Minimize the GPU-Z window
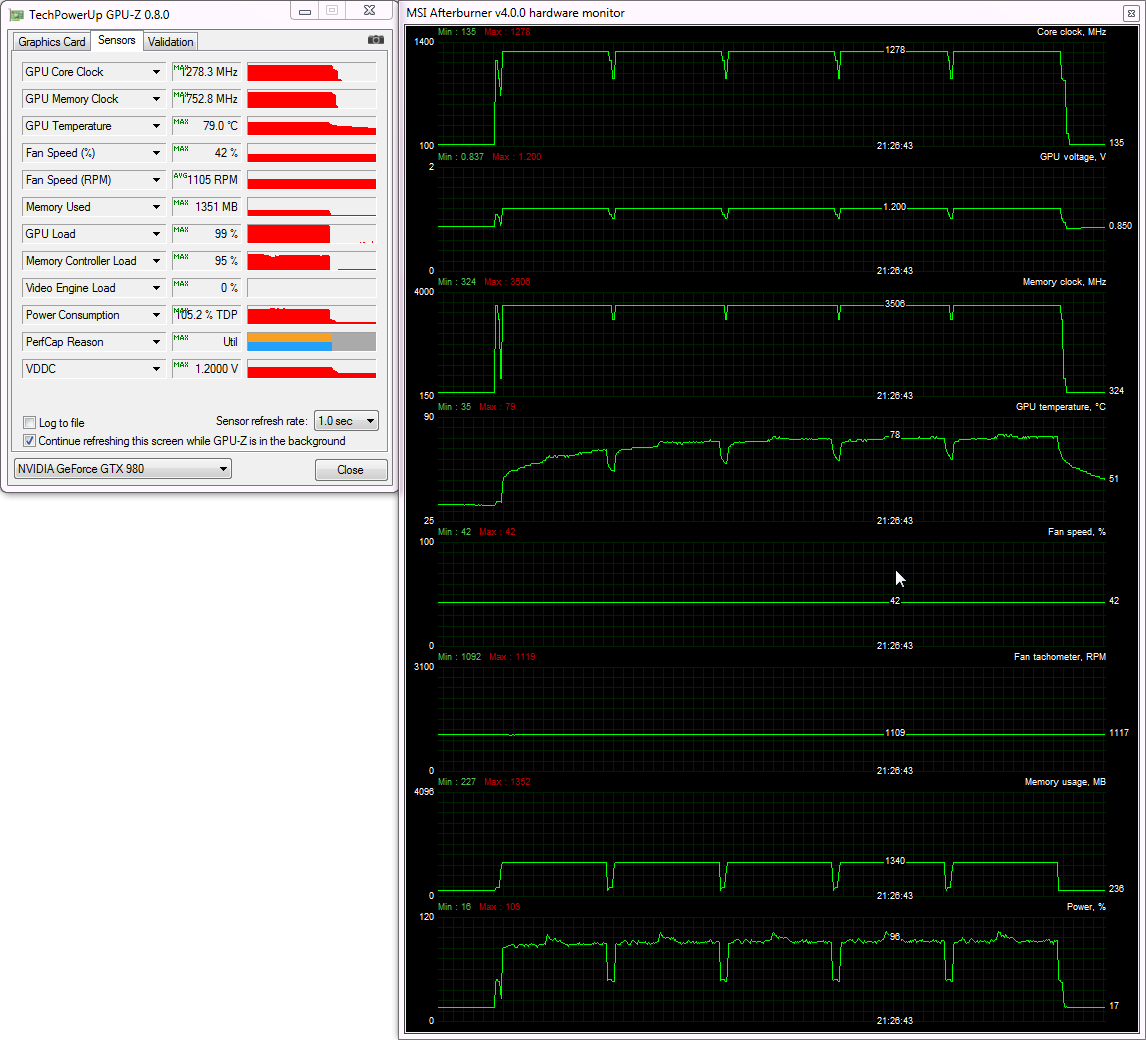Screen dimensions: 1146x1040 305,11
